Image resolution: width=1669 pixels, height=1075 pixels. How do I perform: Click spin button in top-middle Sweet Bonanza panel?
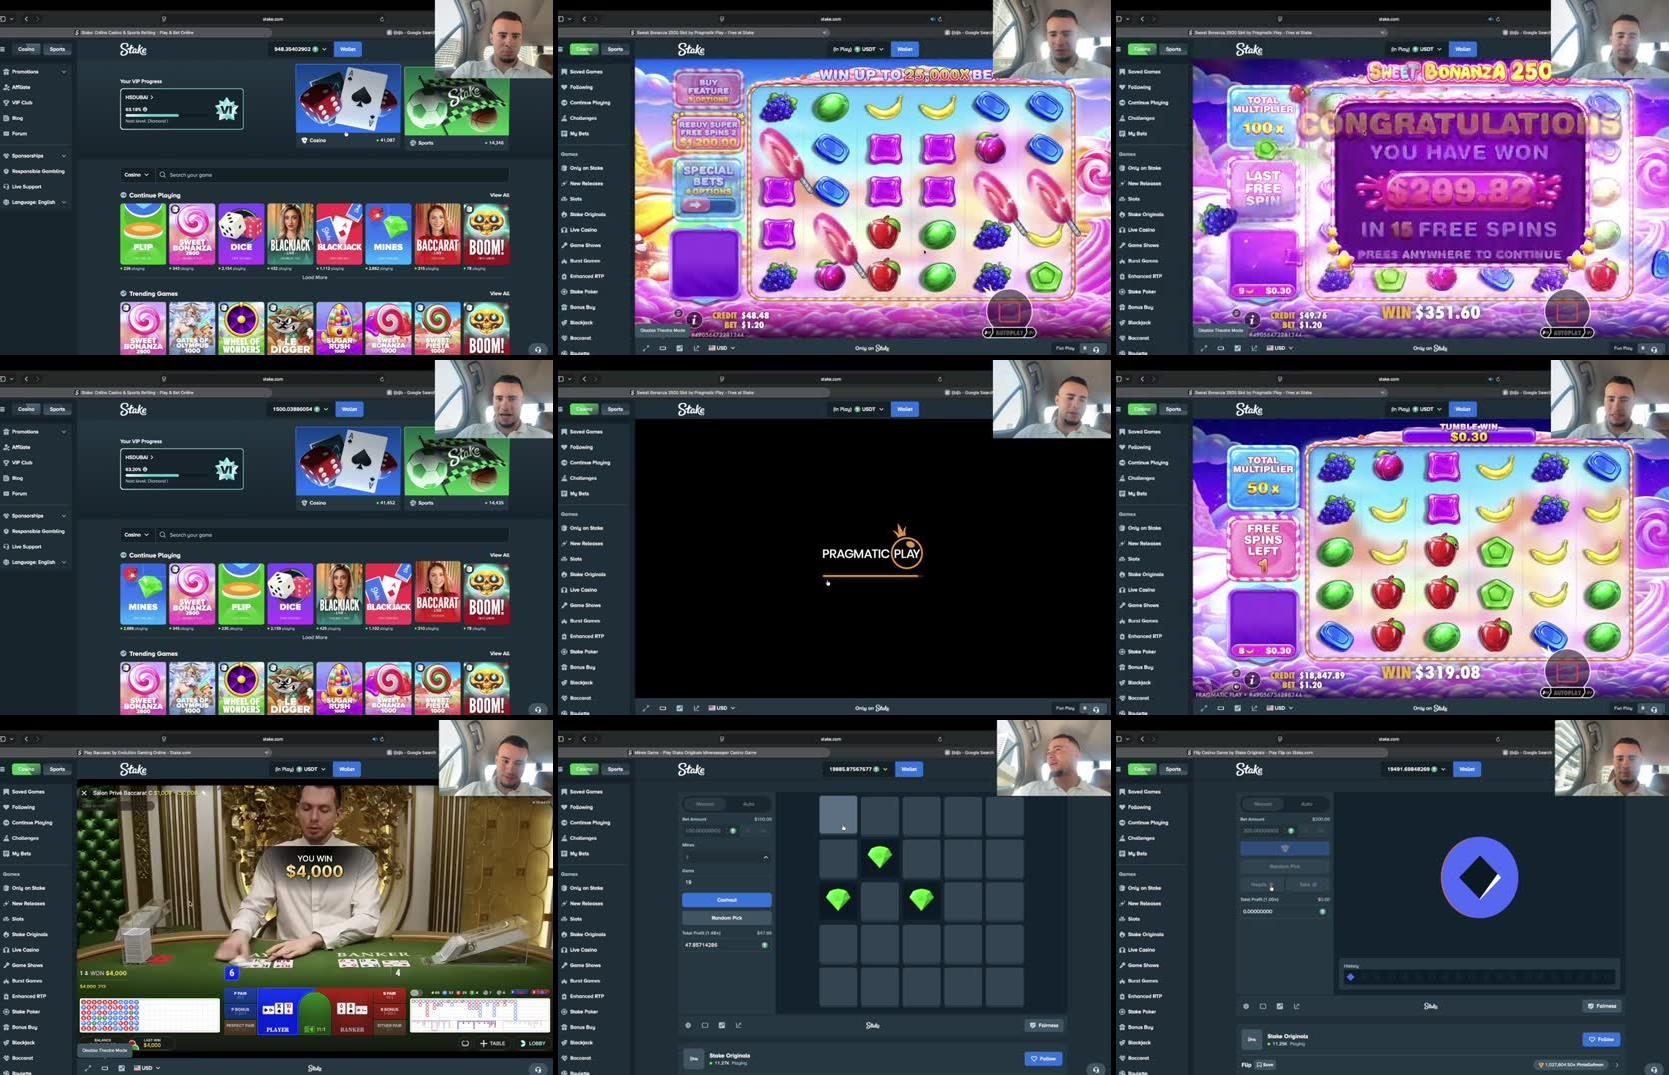1009,308
